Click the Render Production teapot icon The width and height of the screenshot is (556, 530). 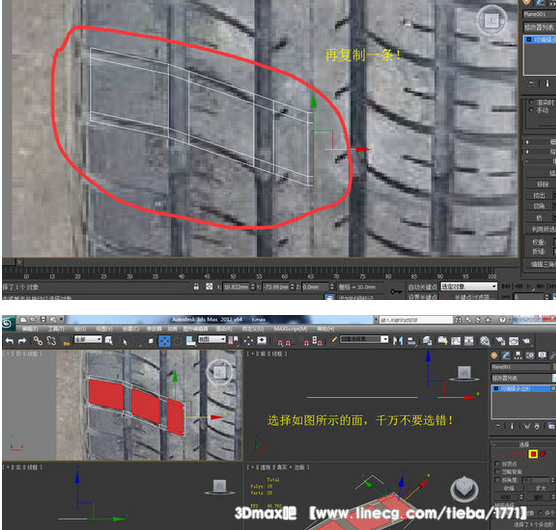(x=526, y=341)
